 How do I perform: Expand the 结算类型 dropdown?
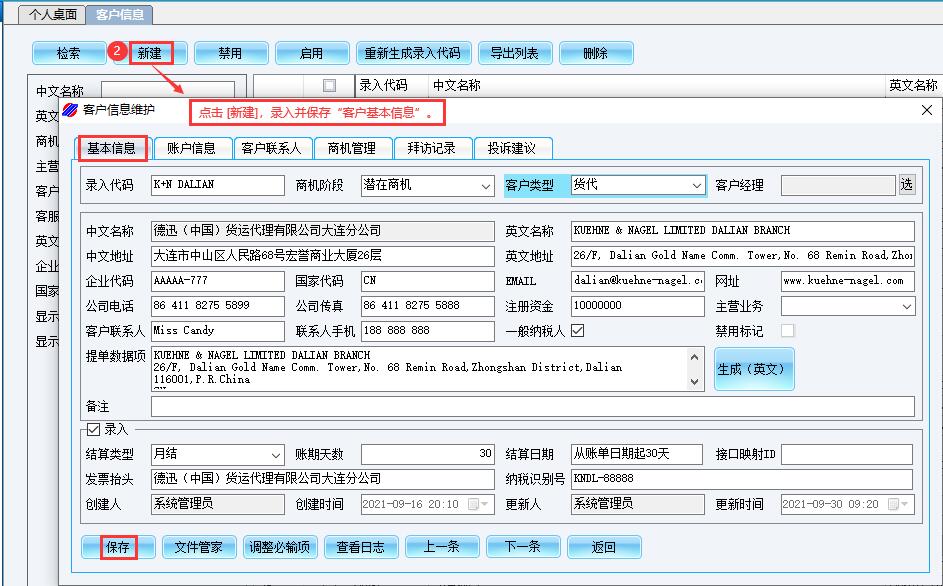coord(276,454)
